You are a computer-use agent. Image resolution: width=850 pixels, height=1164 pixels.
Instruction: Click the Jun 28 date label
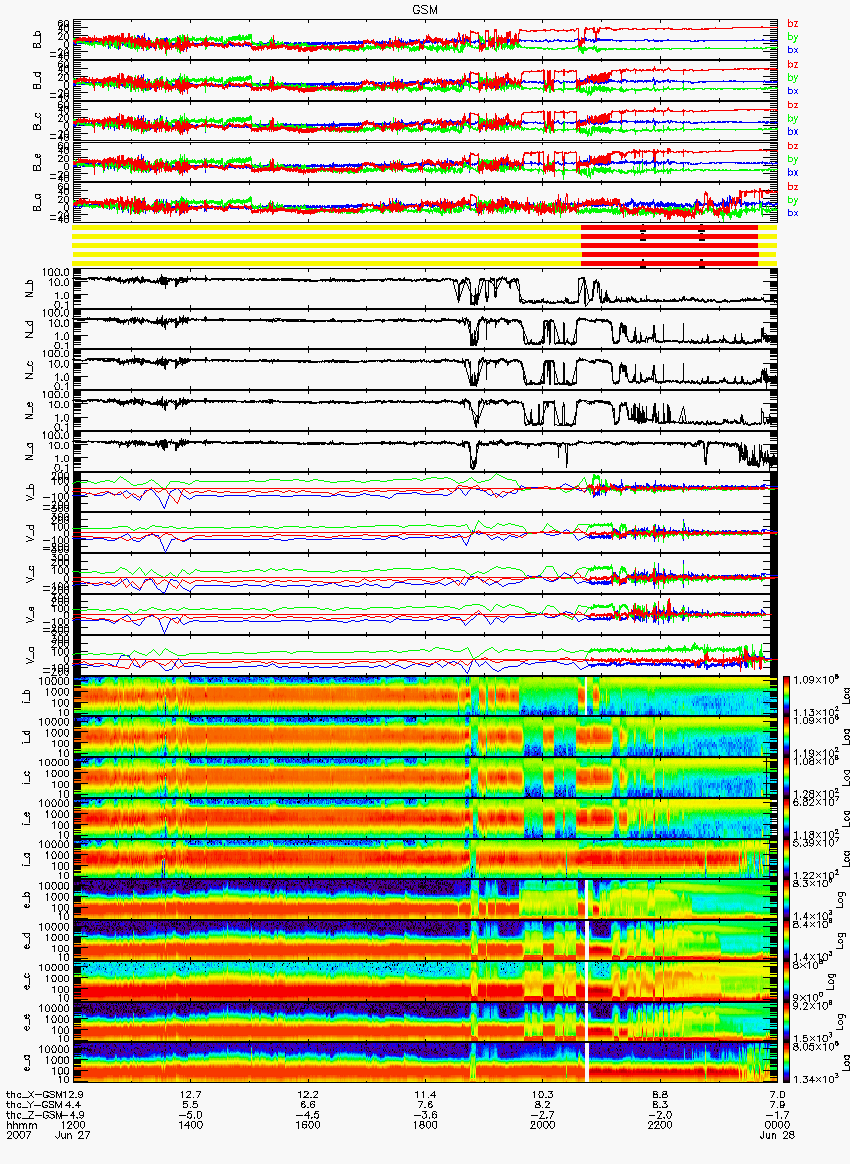click(777, 1136)
